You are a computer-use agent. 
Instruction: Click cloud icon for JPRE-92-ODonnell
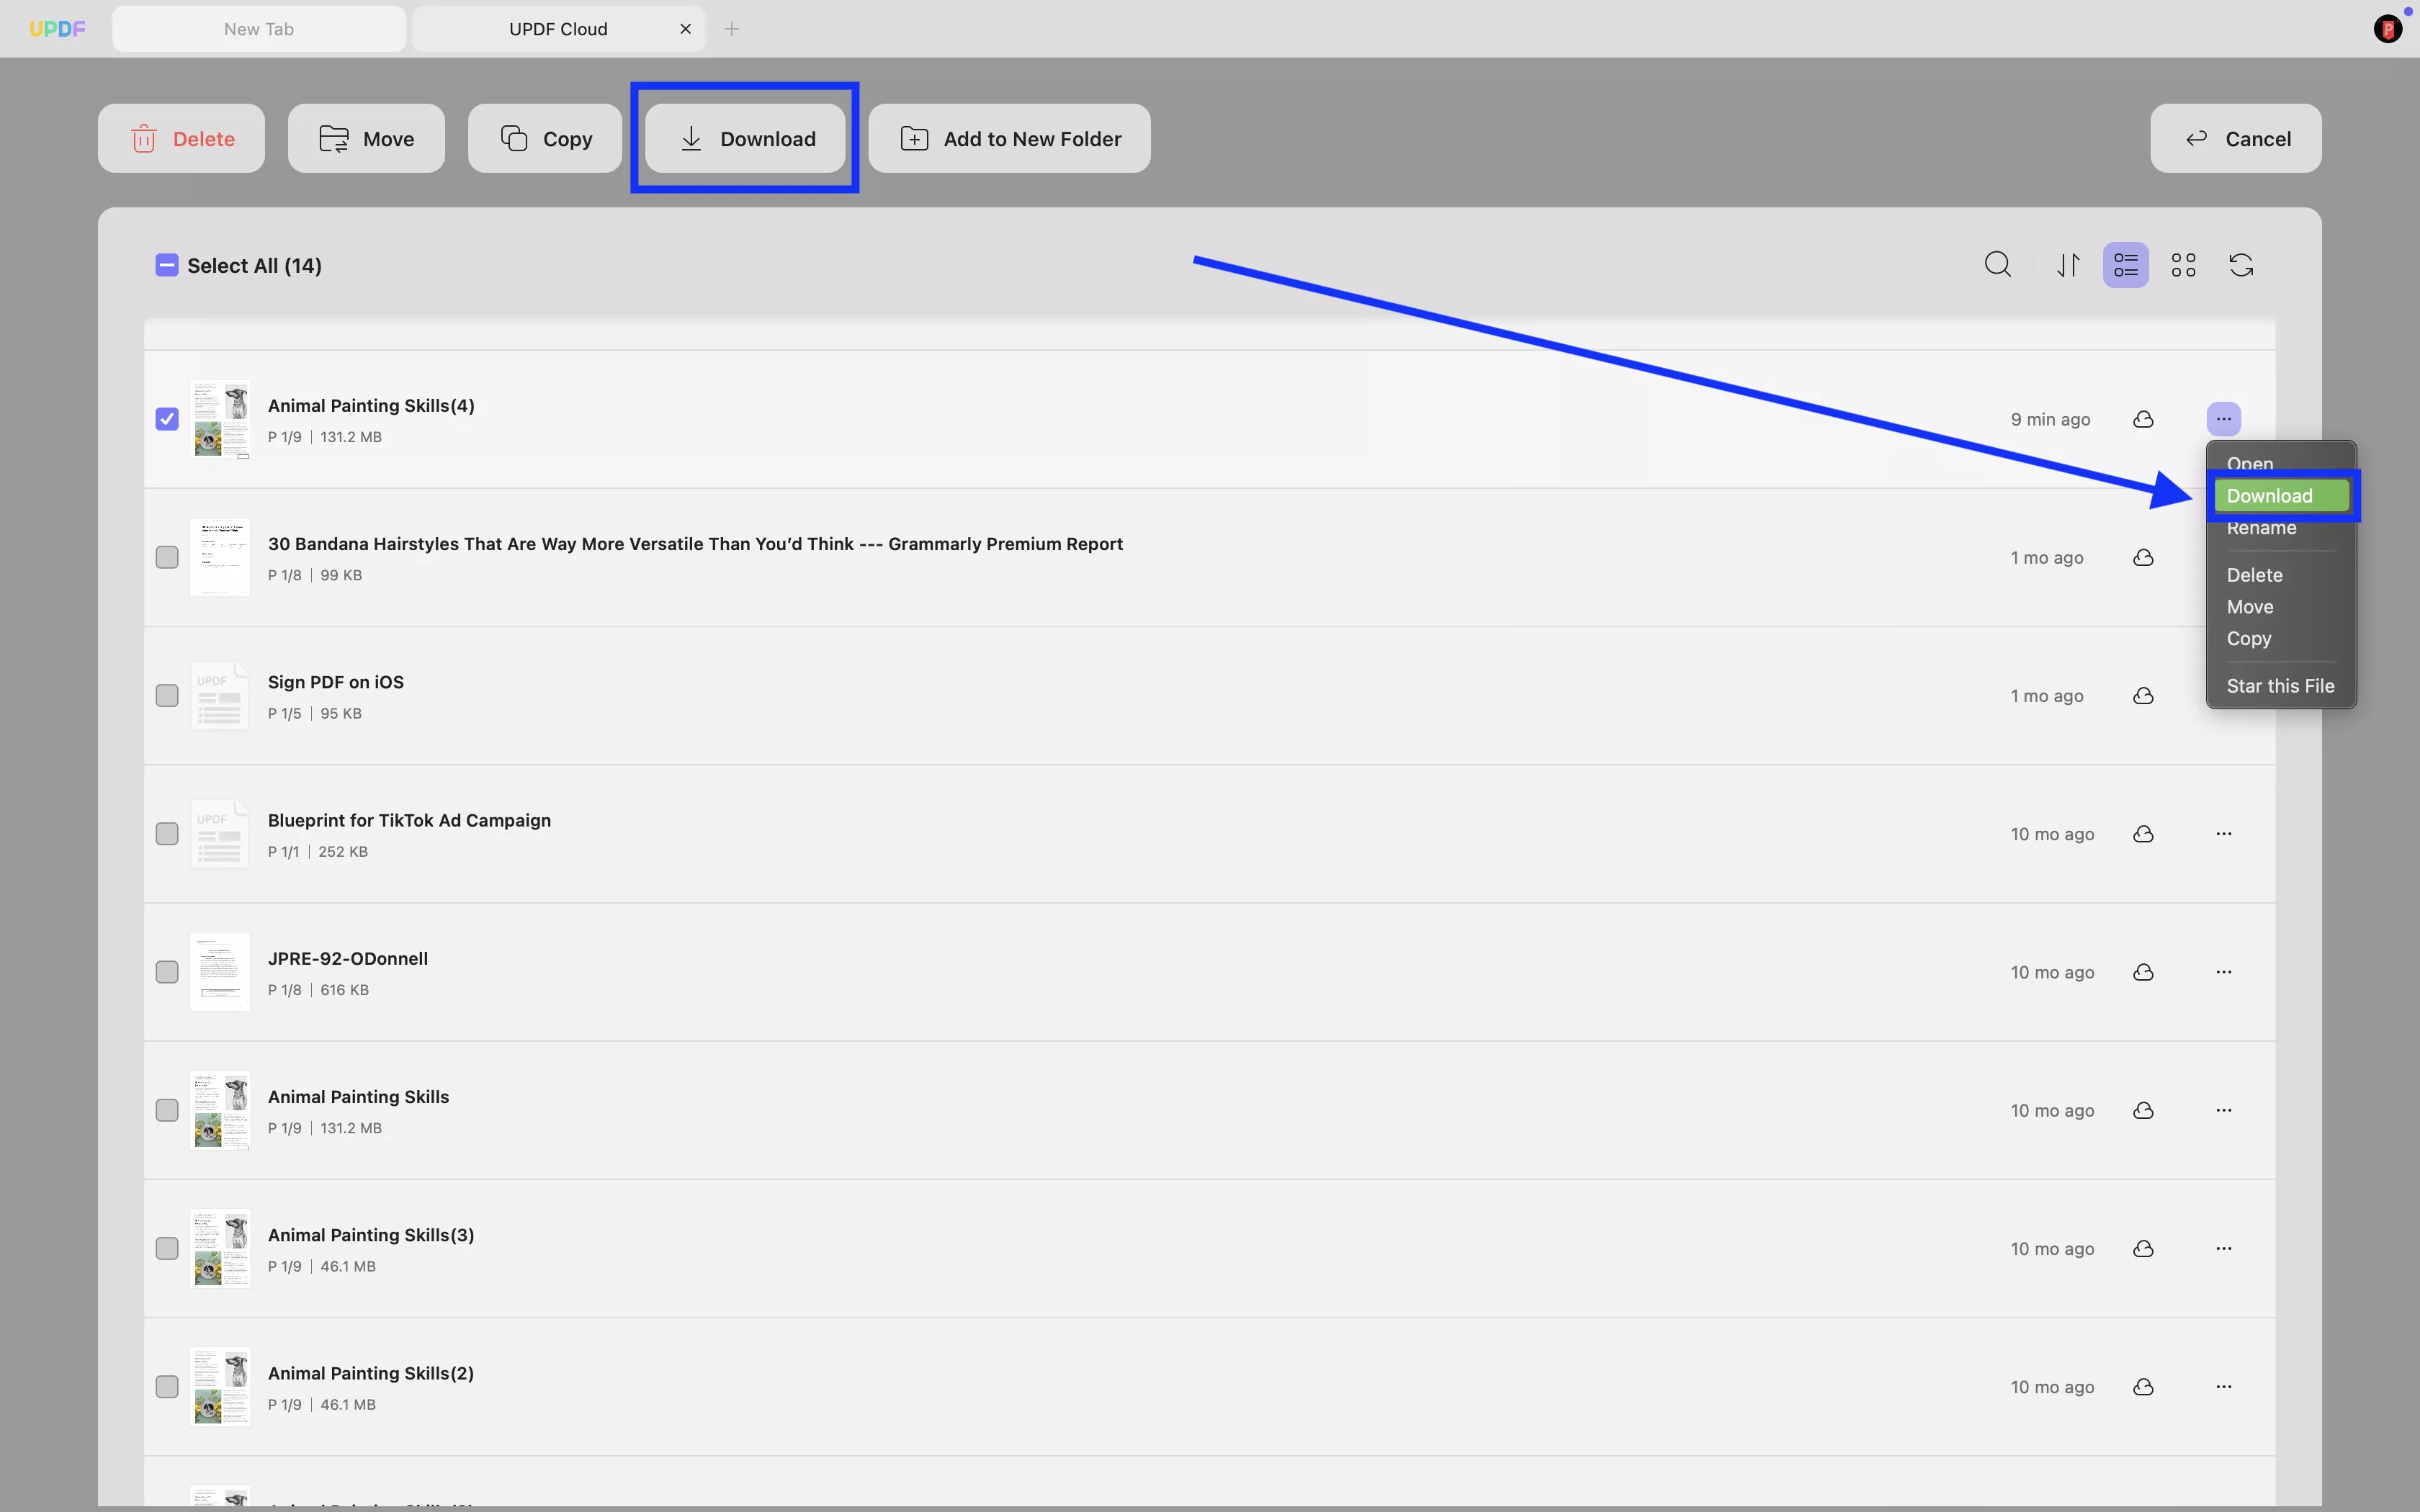click(x=2143, y=972)
